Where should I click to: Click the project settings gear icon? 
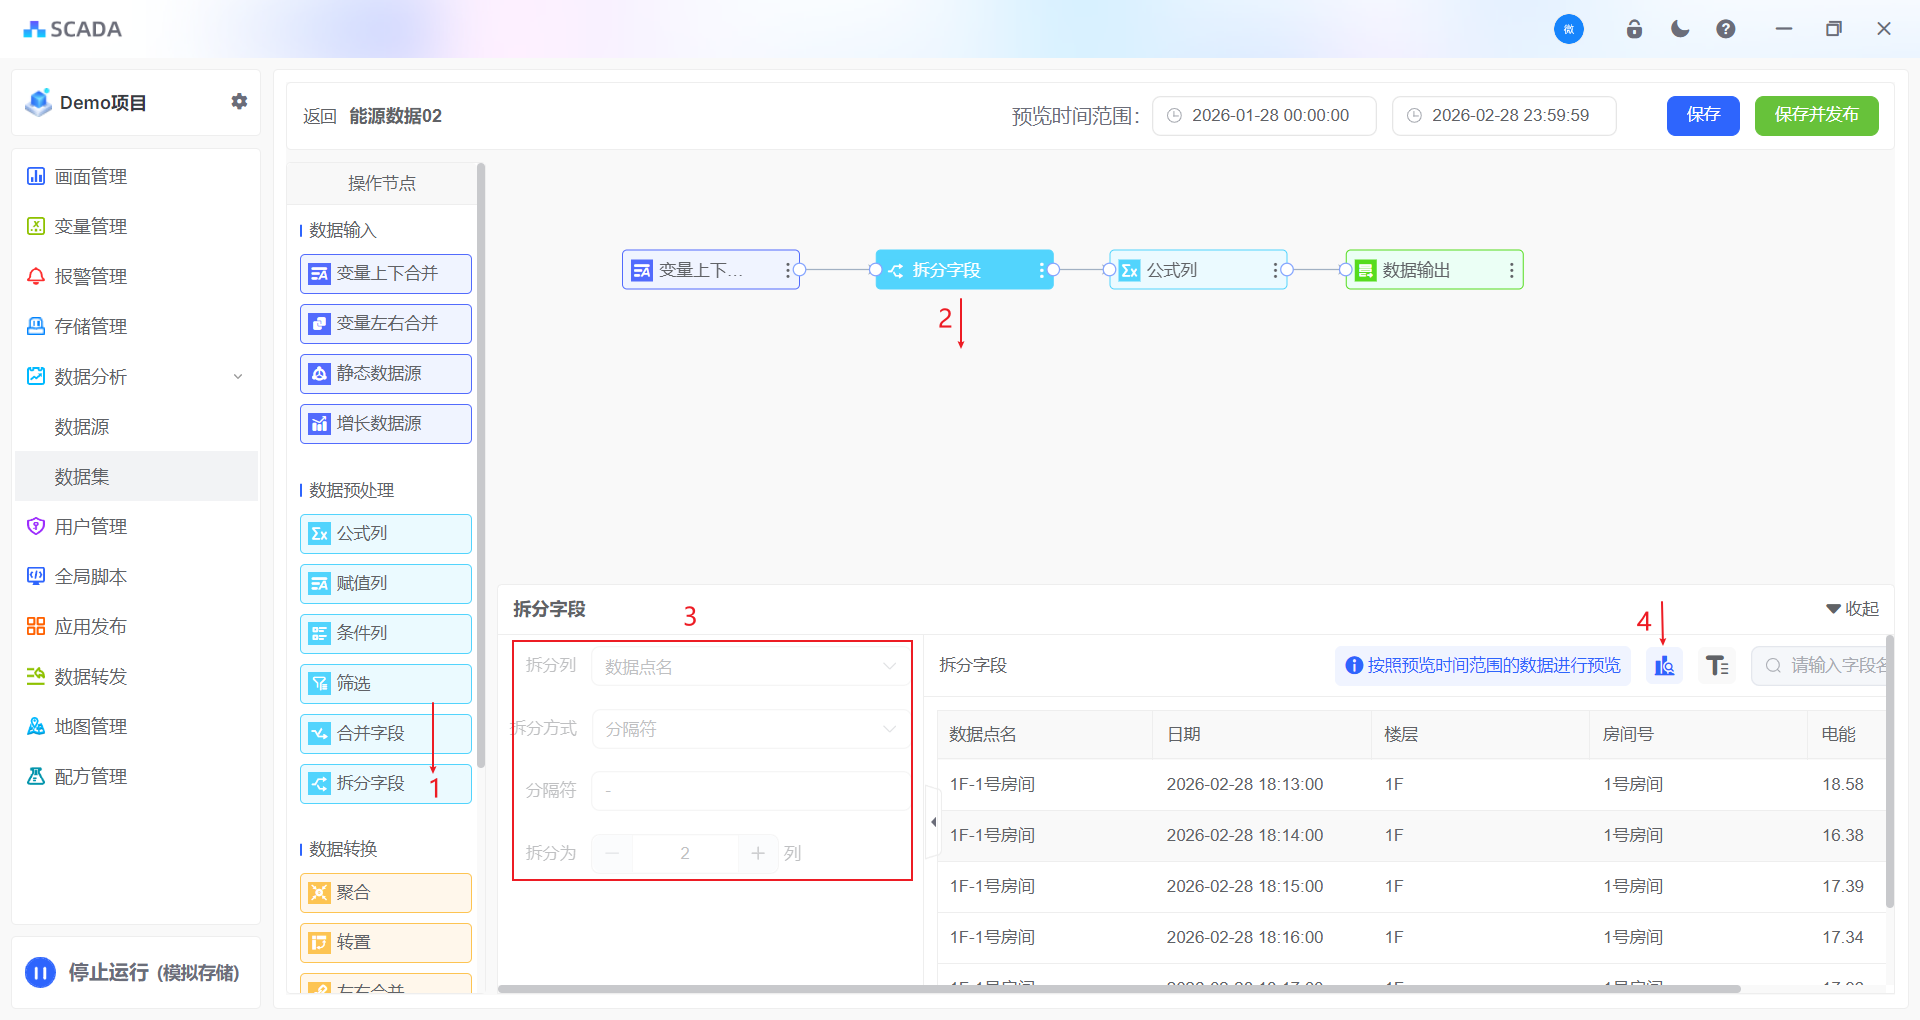[239, 102]
